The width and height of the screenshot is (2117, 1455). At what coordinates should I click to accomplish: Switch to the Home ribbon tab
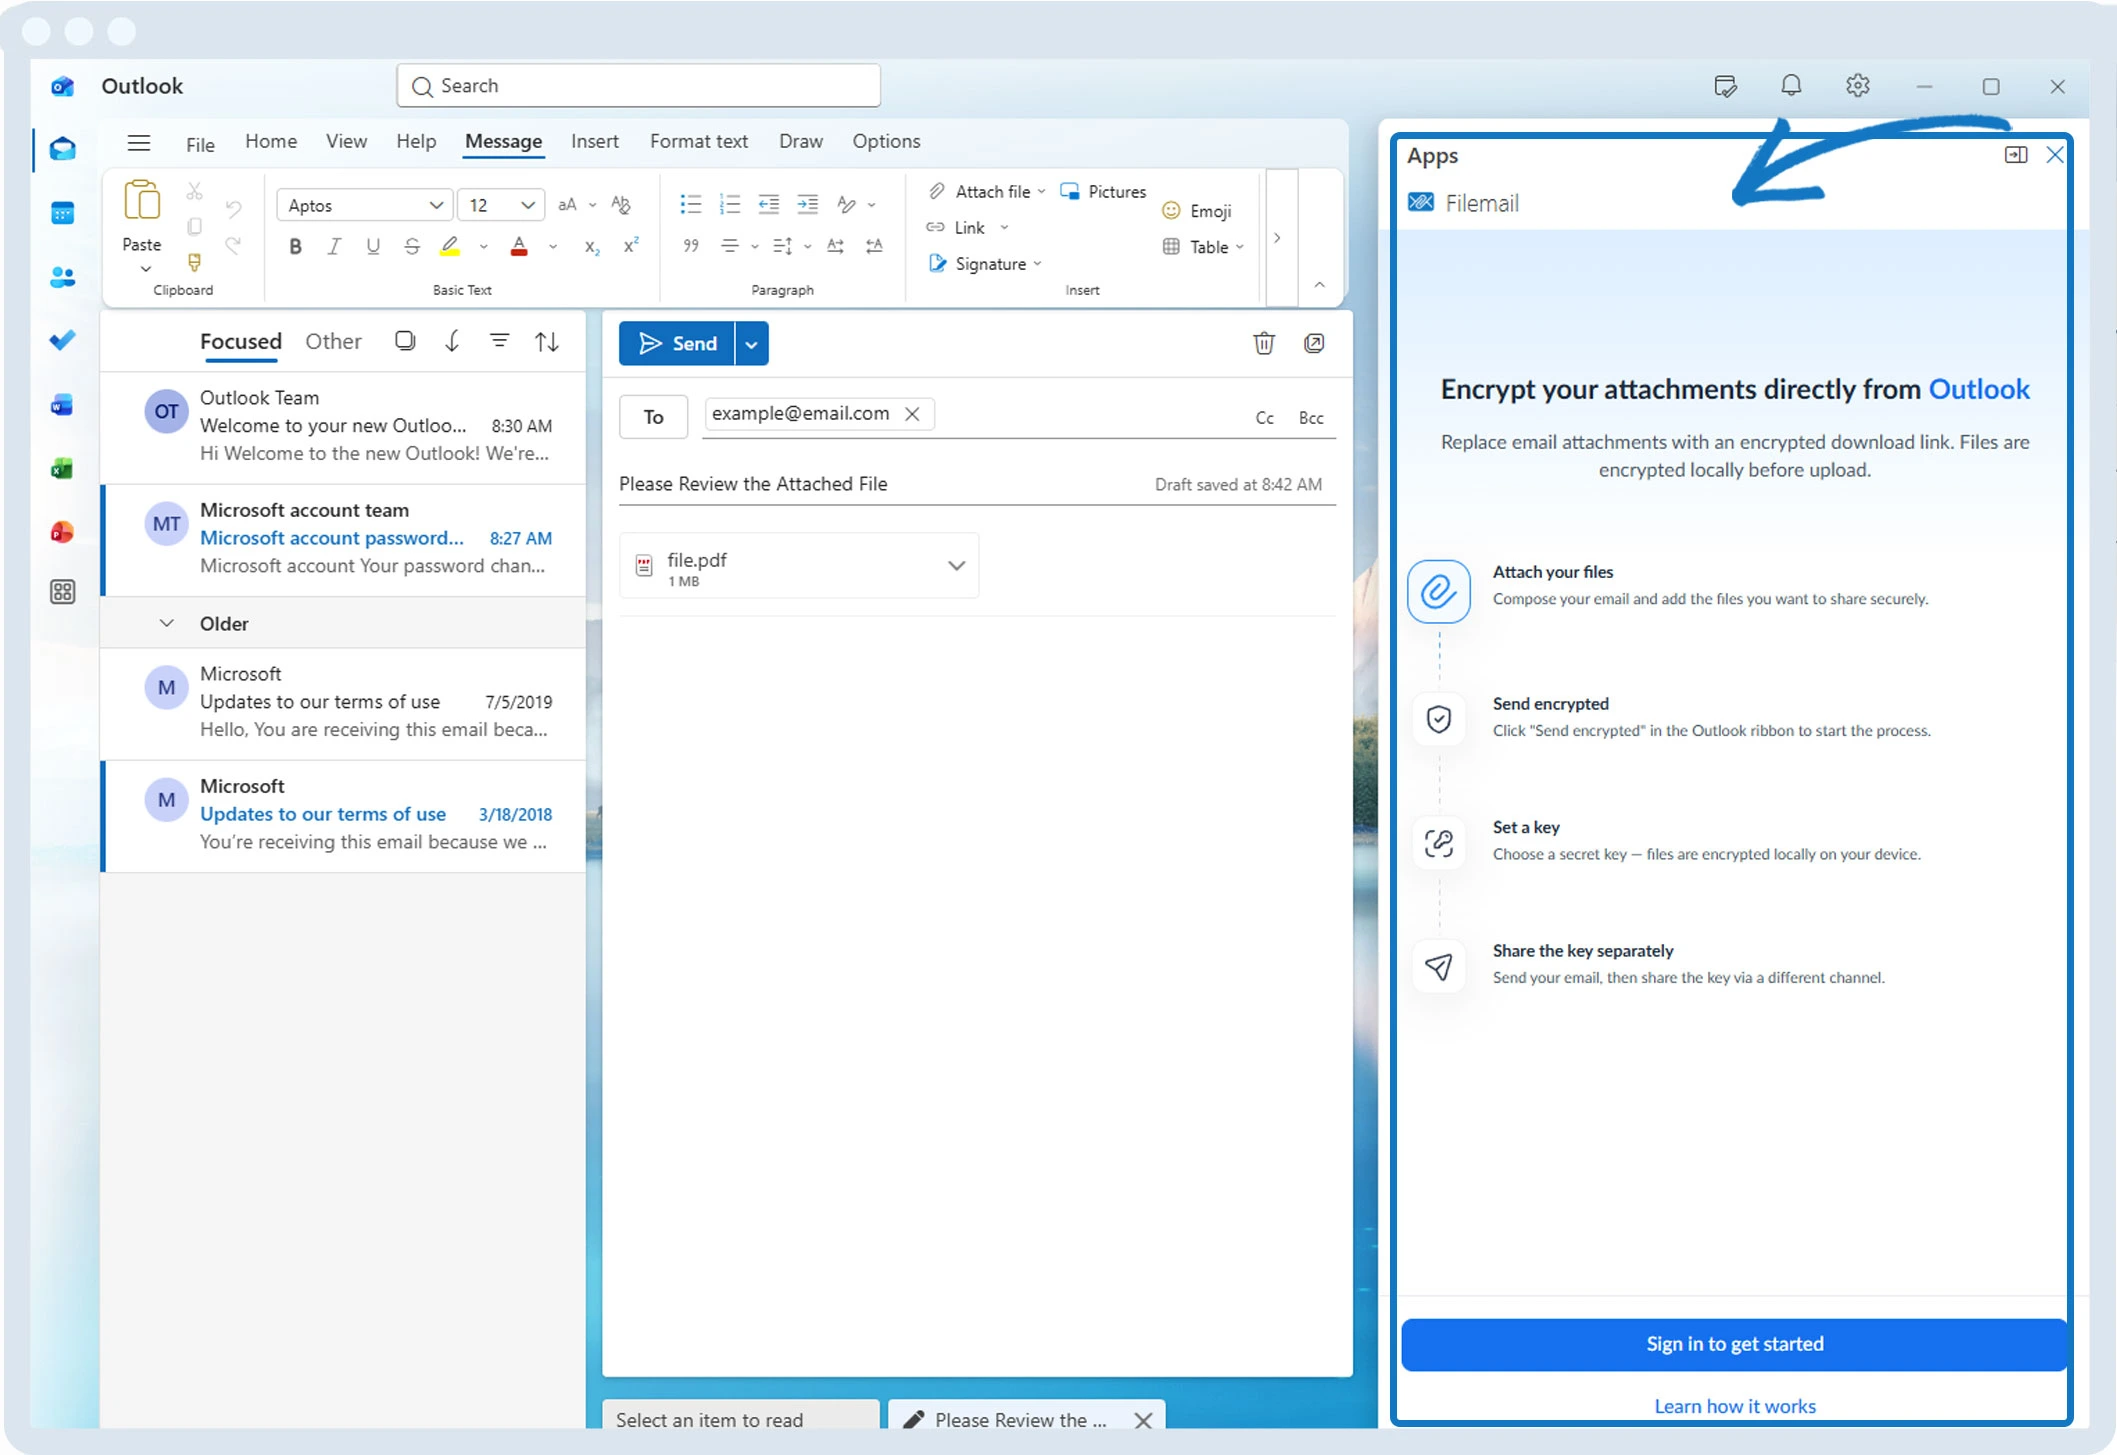tap(271, 142)
